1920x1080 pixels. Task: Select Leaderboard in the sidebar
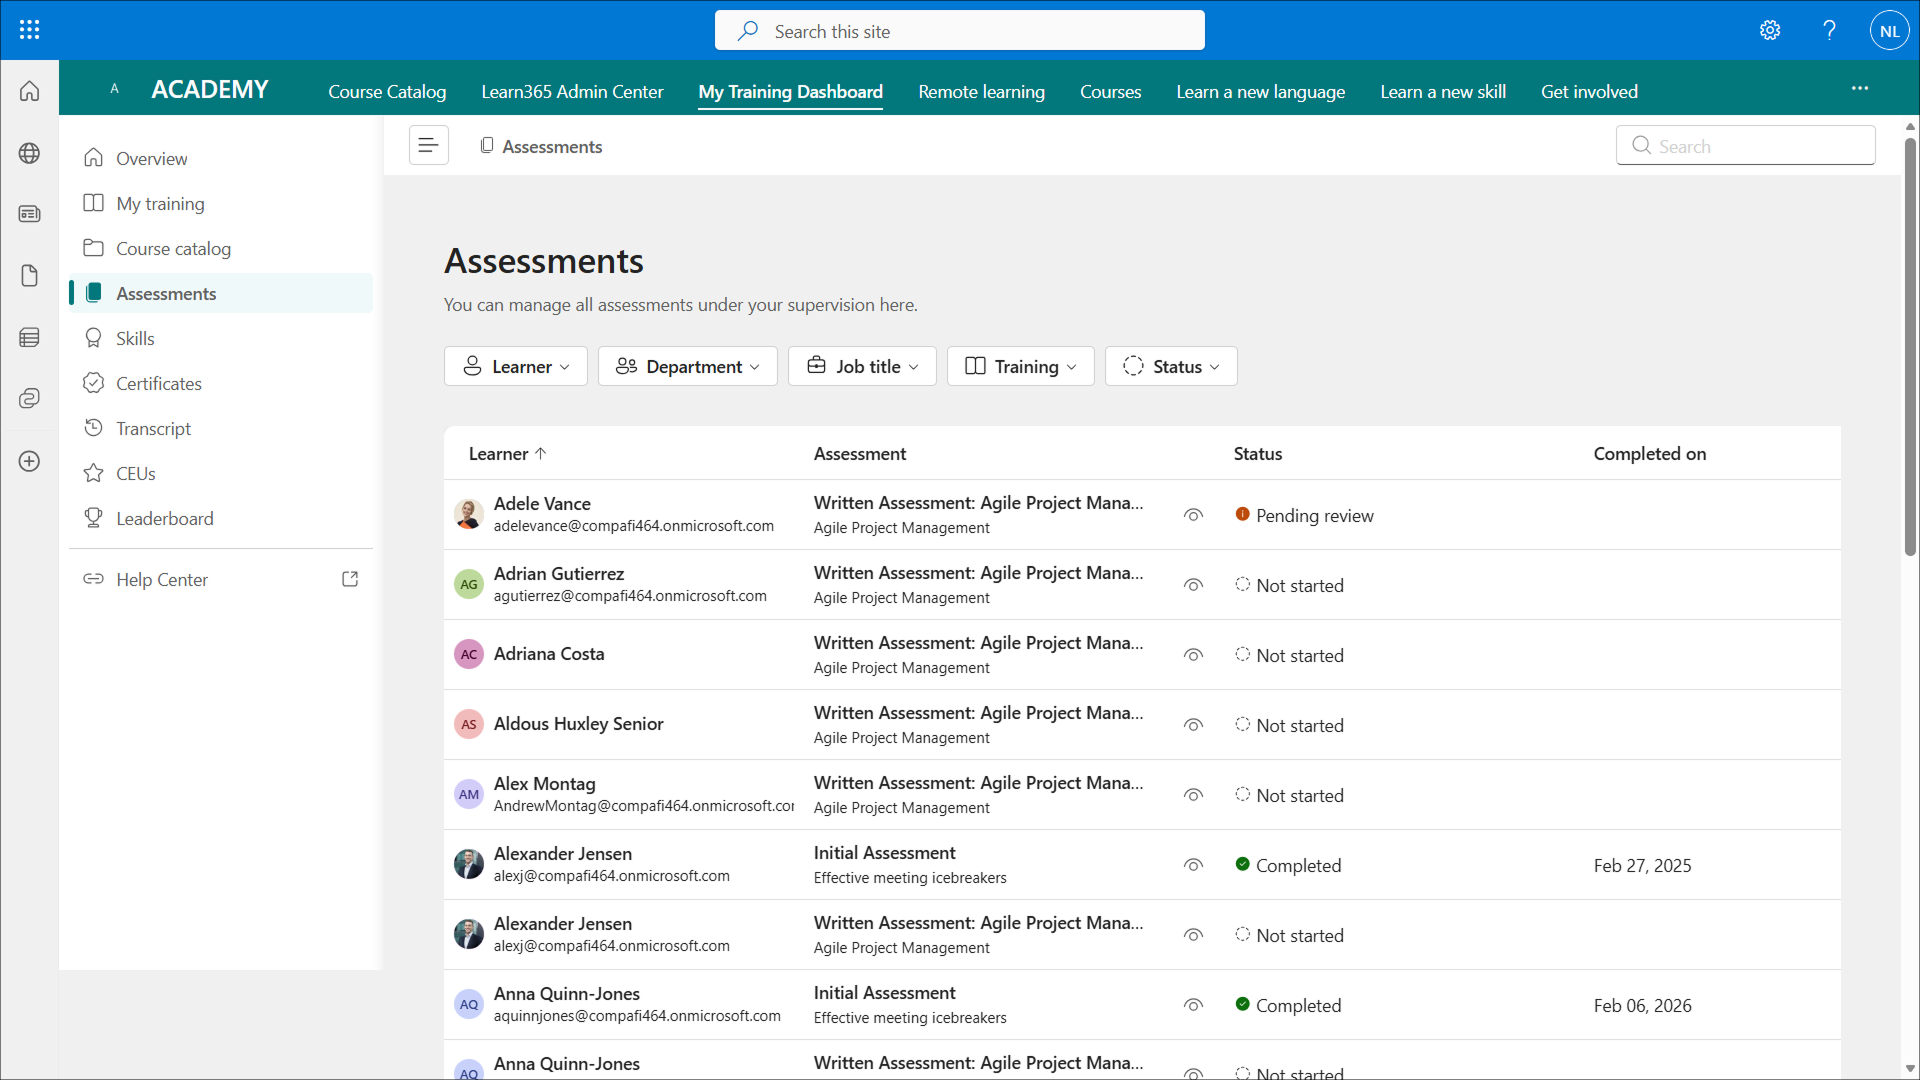click(x=165, y=518)
